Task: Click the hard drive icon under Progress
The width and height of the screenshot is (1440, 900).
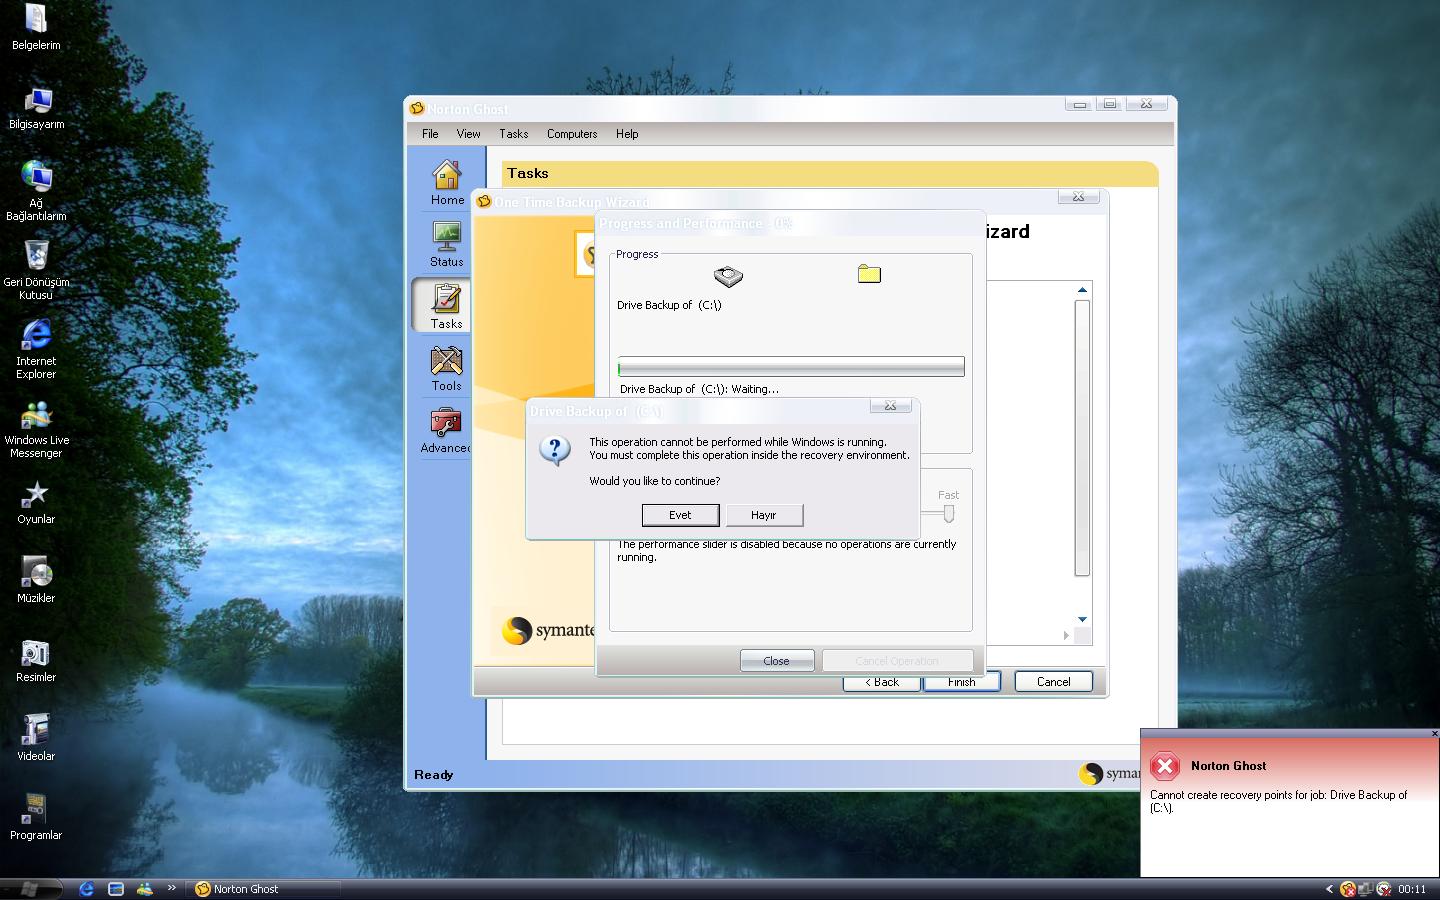Action: pyautogui.click(x=729, y=275)
